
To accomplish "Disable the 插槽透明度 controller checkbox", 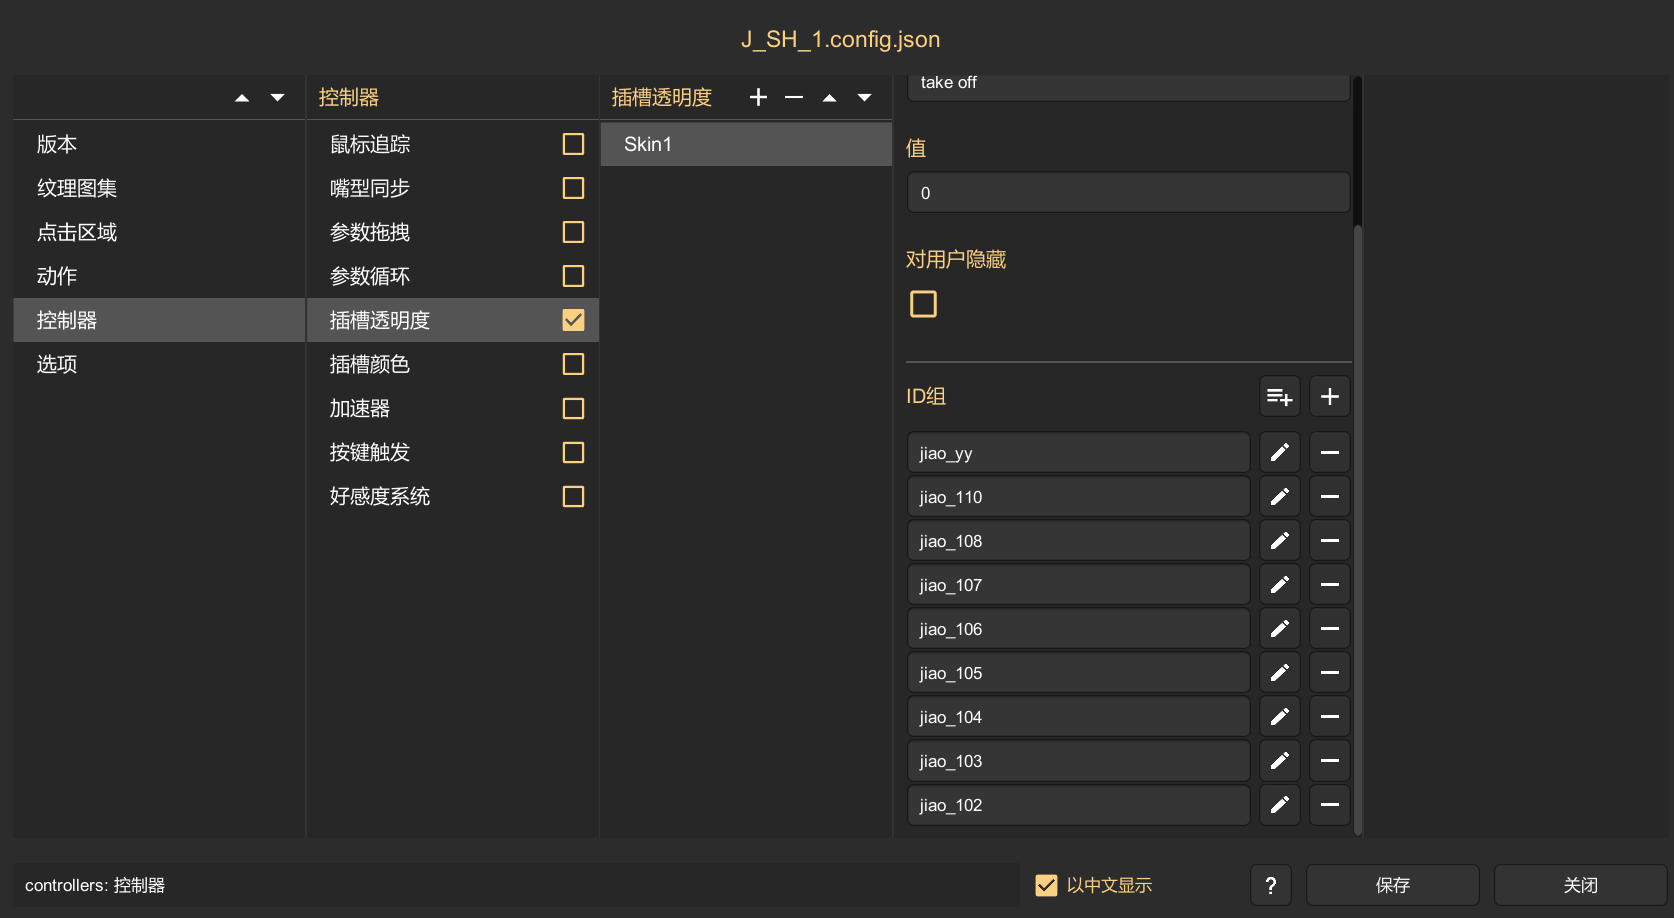I will (574, 320).
